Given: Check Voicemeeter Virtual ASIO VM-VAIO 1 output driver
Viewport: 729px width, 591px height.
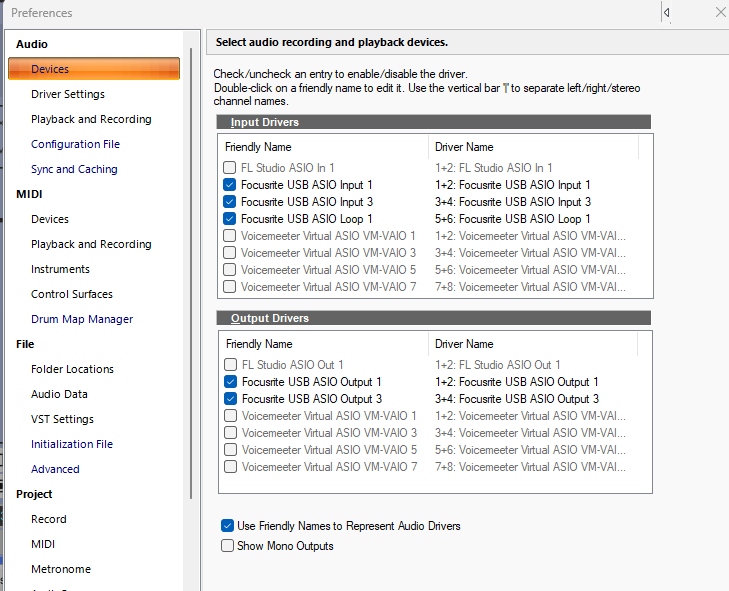Looking at the screenshot, I should pyautogui.click(x=231, y=416).
